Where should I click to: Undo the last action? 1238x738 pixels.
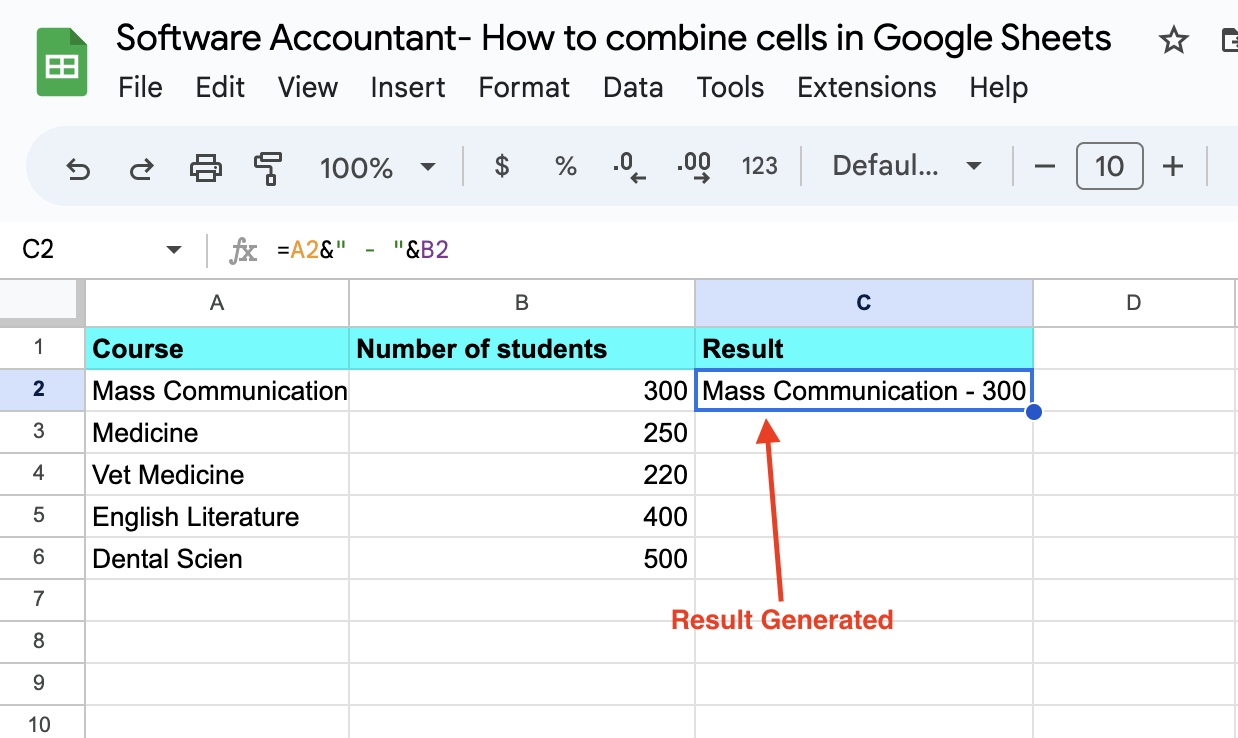78,168
